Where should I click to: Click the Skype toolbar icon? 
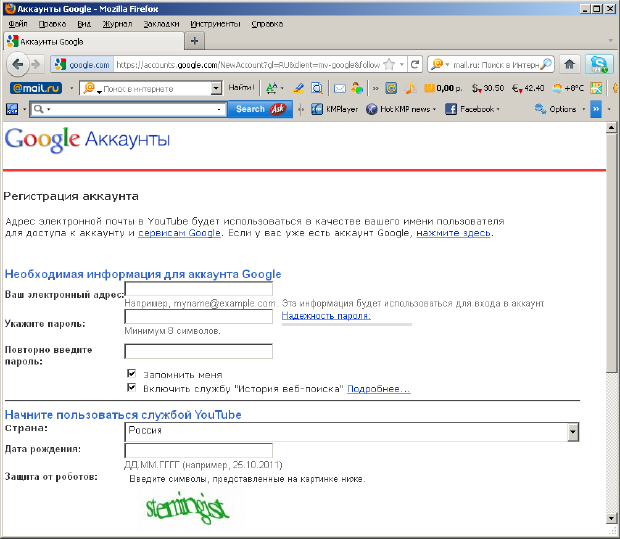tap(599, 64)
